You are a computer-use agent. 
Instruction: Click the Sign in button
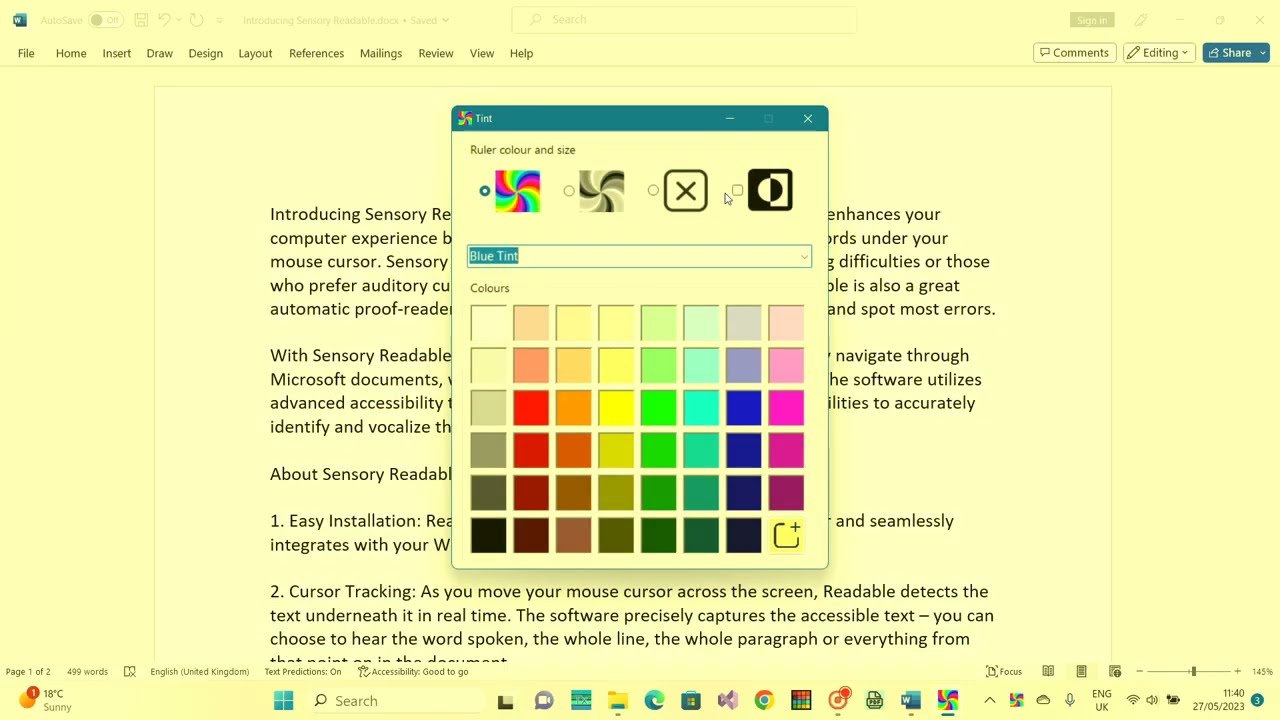pos(1092,20)
